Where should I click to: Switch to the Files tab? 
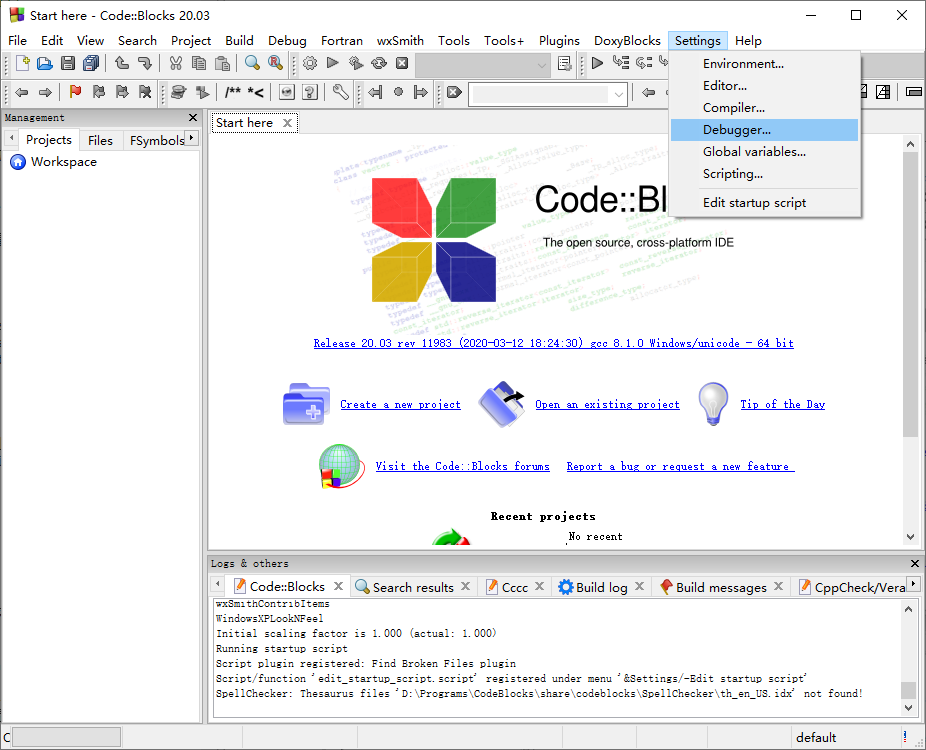(x=100, y=141)
